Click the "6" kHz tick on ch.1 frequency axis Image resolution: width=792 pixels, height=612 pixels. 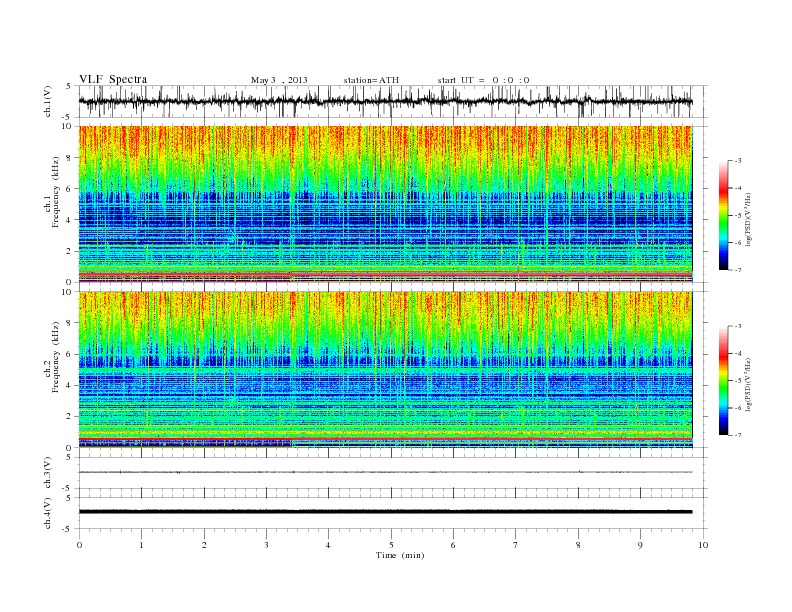(70, 189)
